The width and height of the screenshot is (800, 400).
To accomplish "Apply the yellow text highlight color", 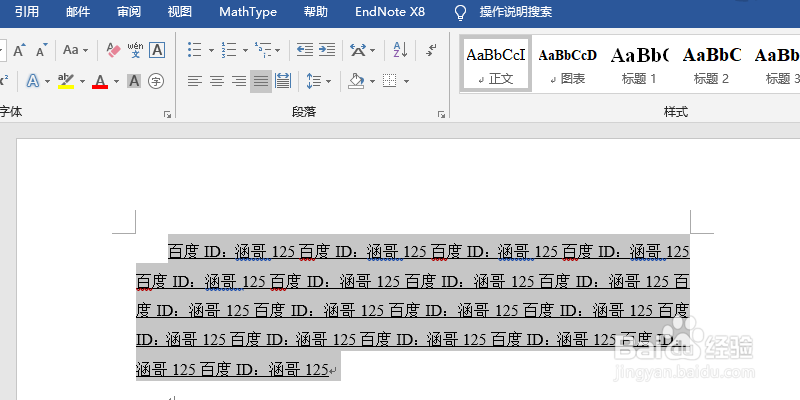I will [x=66, y=81].
